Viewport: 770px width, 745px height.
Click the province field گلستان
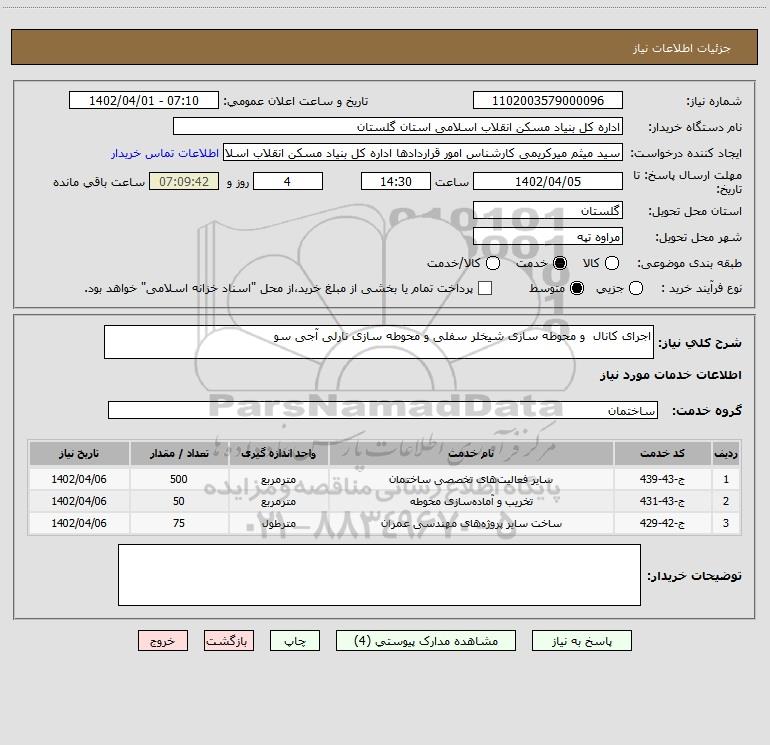[548, 211]
